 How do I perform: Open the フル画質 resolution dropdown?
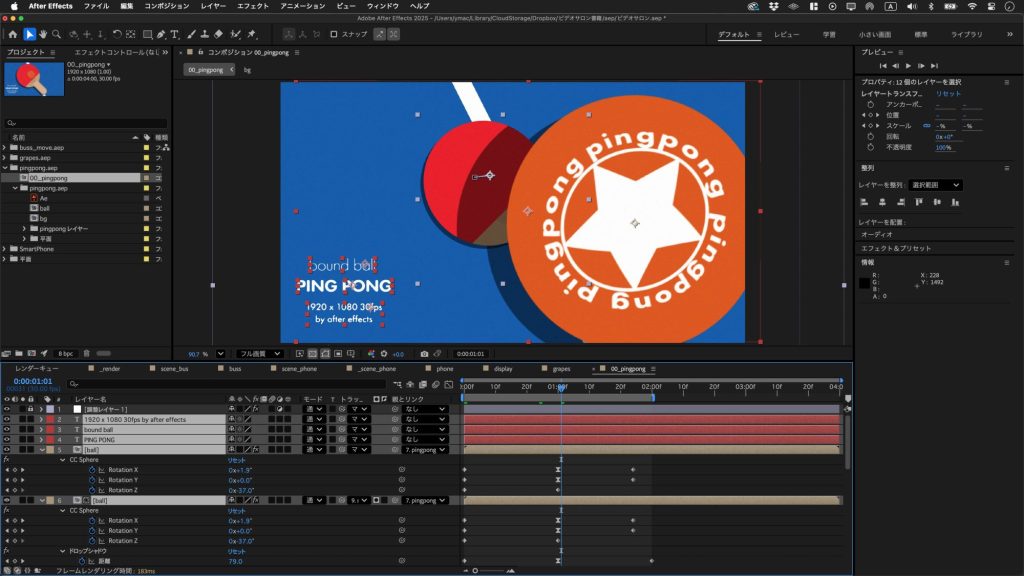tap(259, 354)
